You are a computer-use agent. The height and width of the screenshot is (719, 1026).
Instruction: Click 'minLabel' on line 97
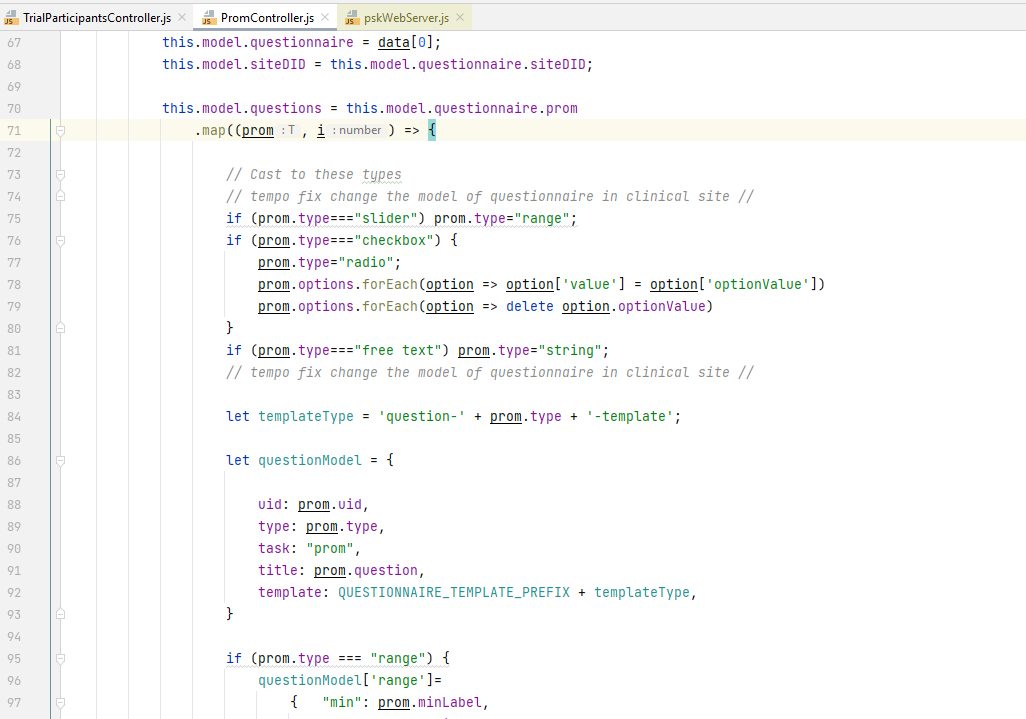(450, 703)
